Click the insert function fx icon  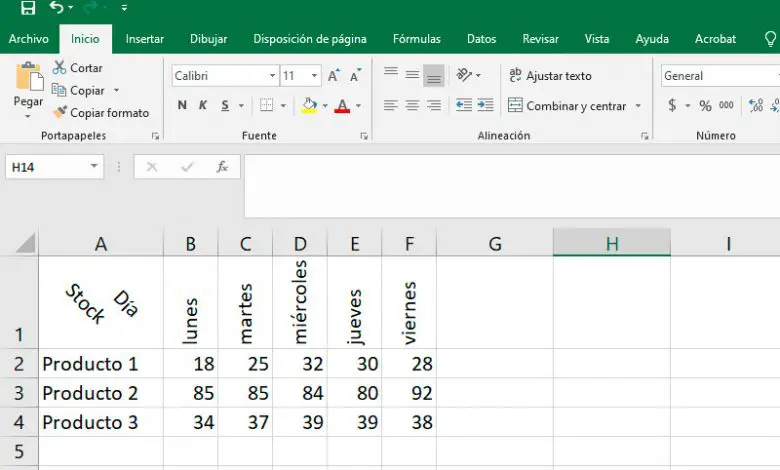tap(222, 167)
